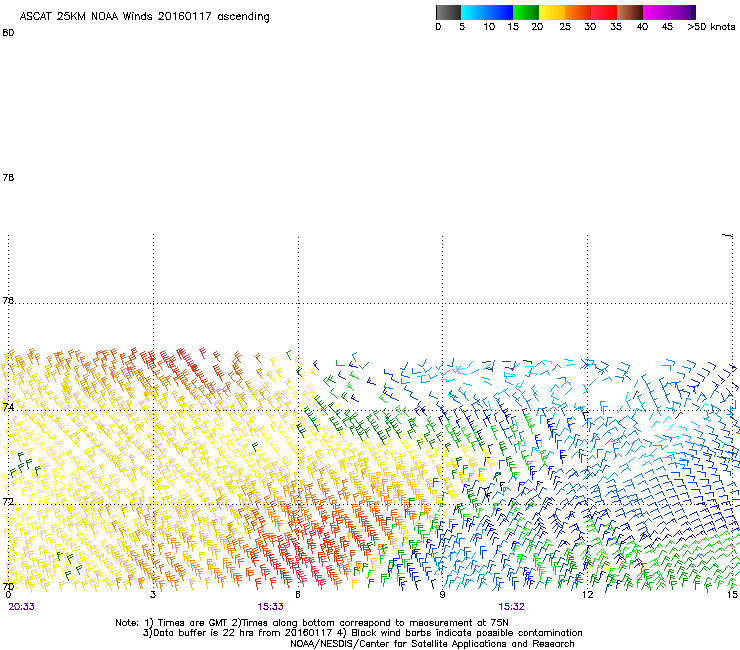This screenshot has height=650, width=740.
Task: Select the 74 latitude axis label
Action: pos(8,407)
